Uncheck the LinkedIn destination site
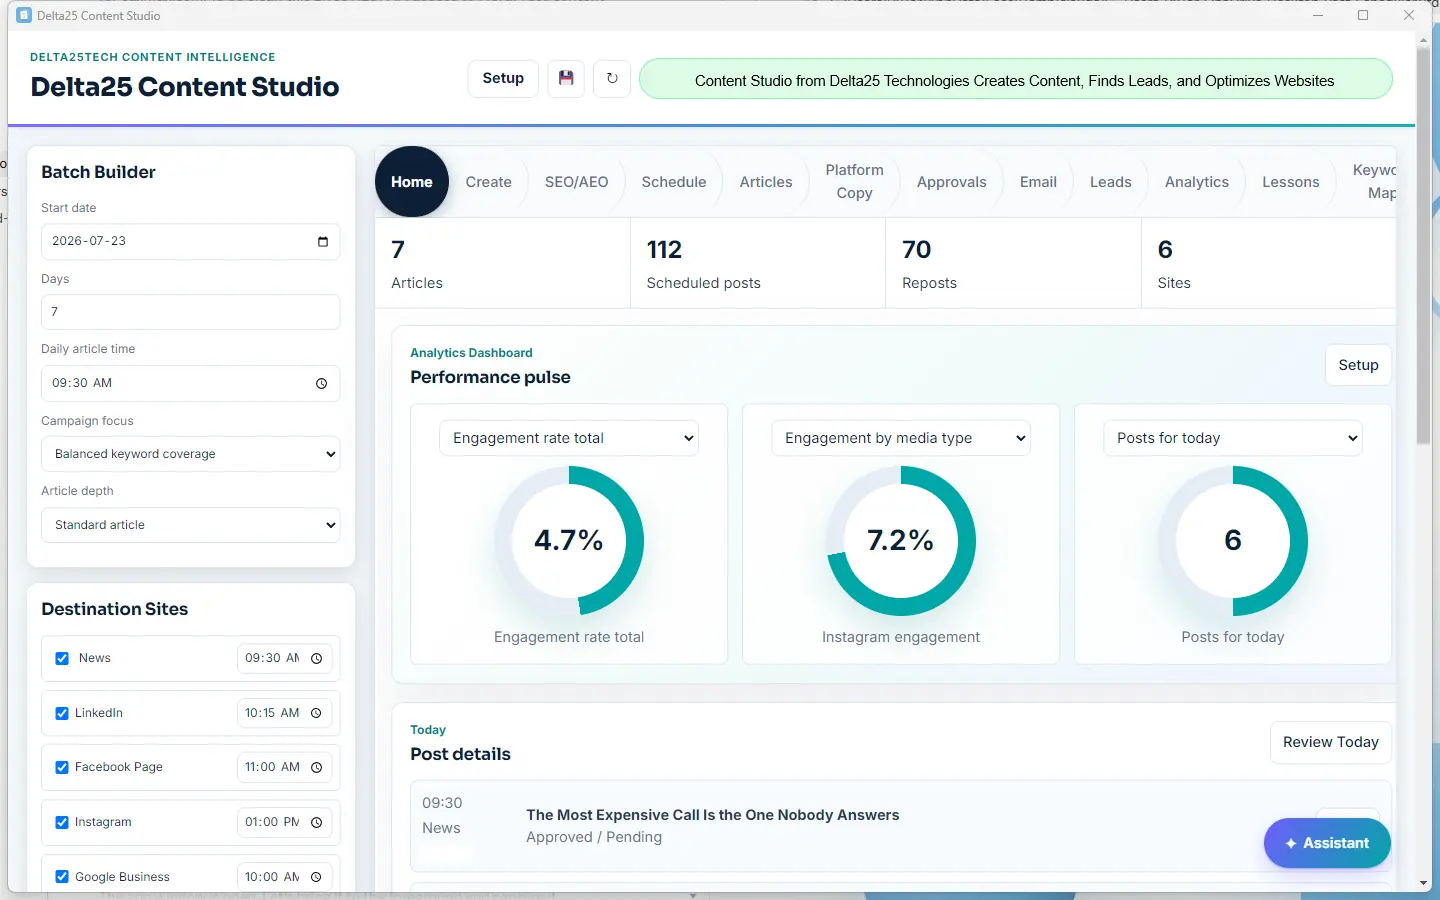The height and width of the screenshot is (900, 1440). pos(62,713)
